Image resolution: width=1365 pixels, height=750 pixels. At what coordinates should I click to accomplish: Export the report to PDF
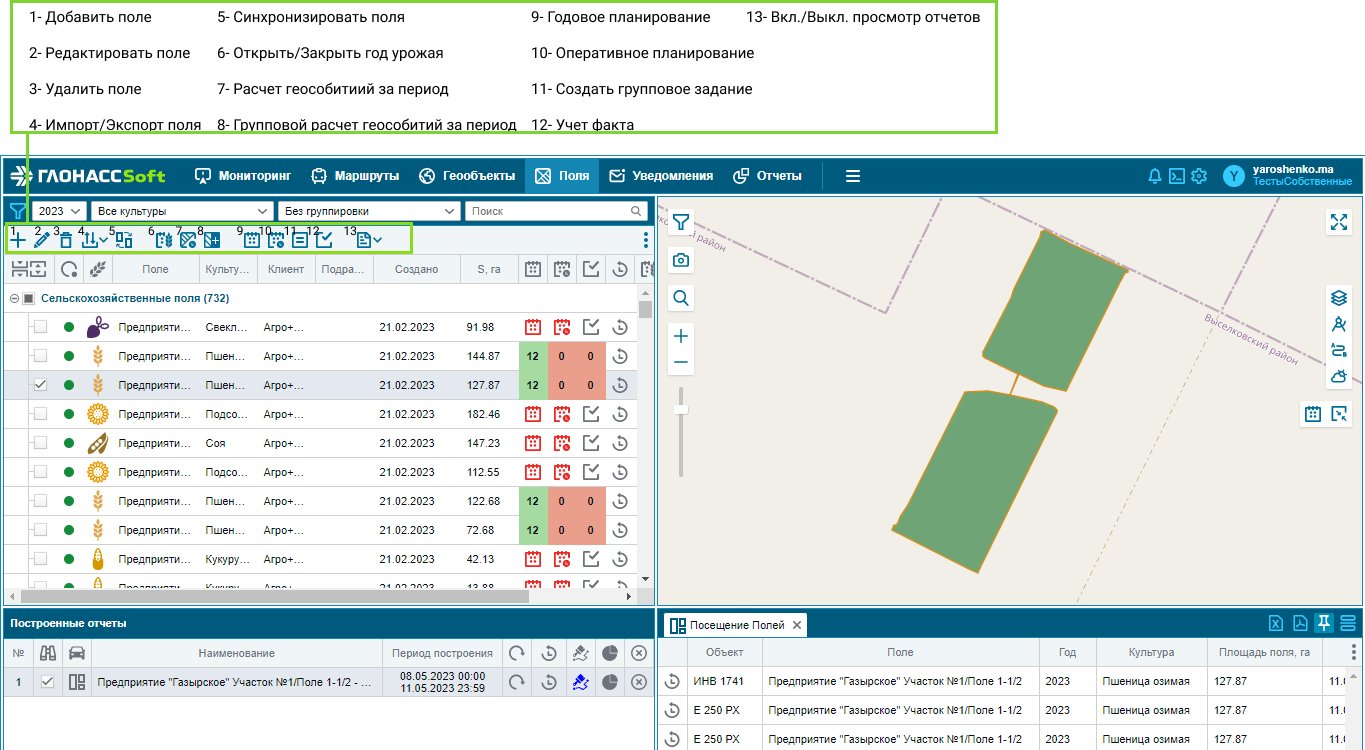coord(1300,623)
